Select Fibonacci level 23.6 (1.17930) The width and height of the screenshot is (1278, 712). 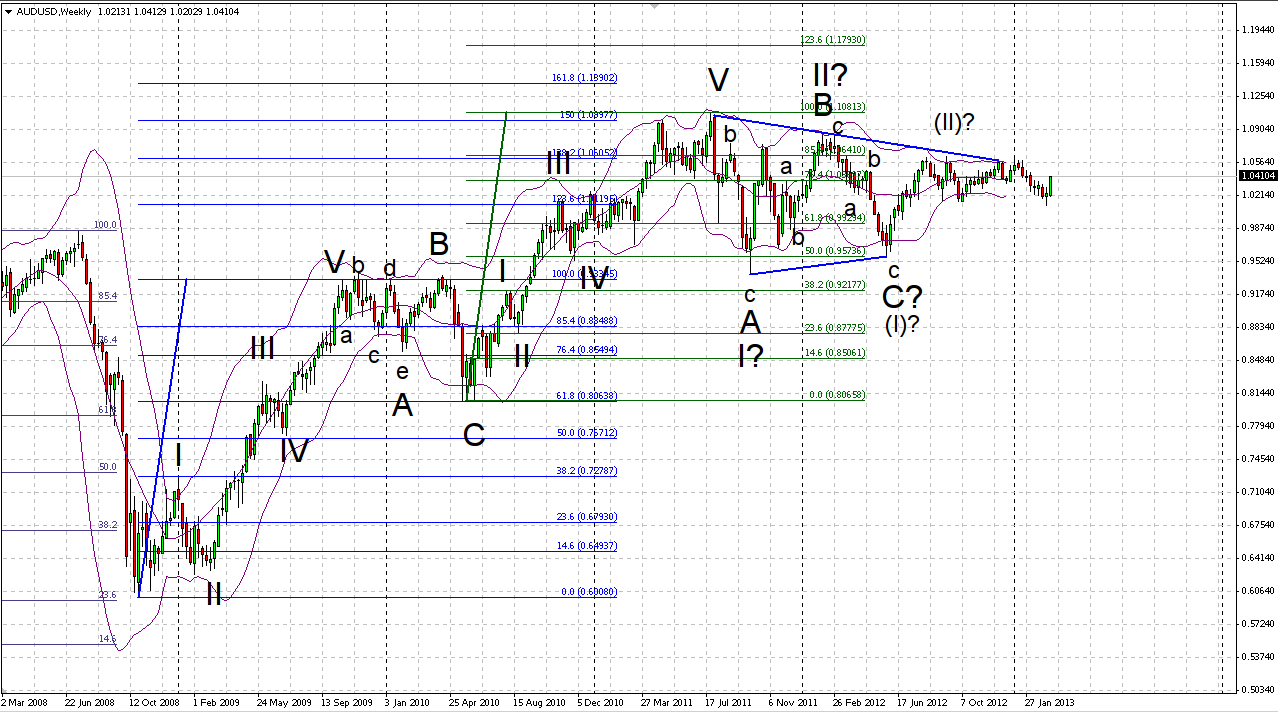coord(833,40)
